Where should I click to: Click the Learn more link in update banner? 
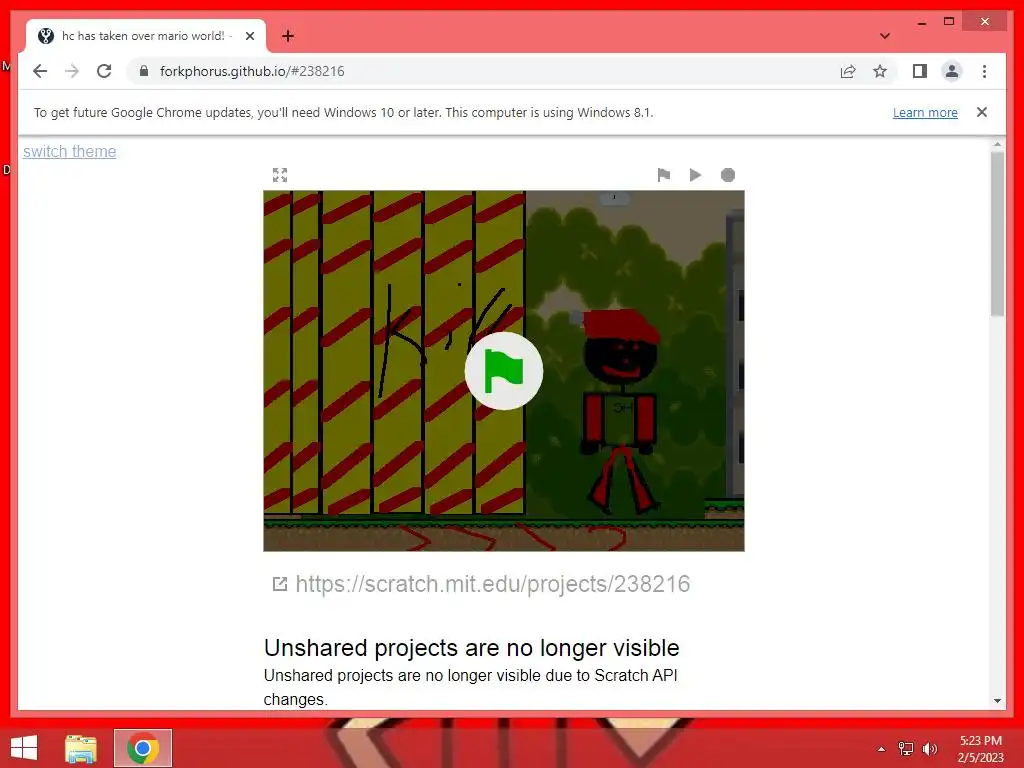pyautogui.click(x=925, y=112)
